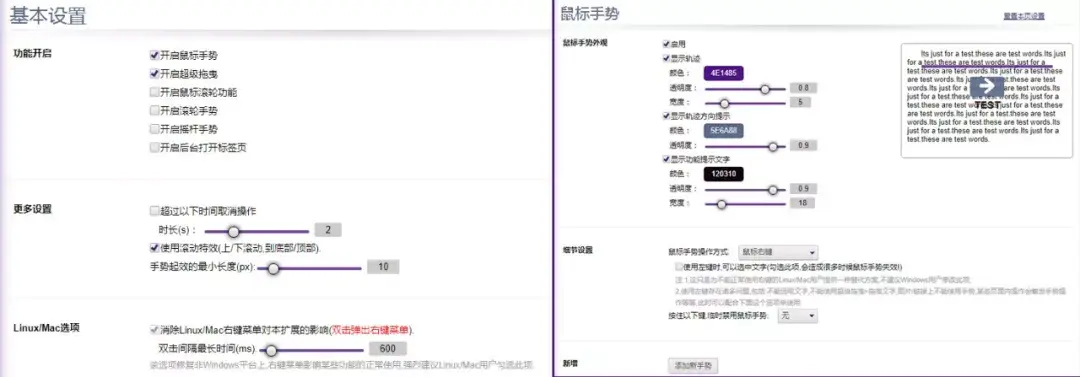Click the 双击间隔最长时间 slider
Screen dimensions: 1080x377
(x=310, y=350)
